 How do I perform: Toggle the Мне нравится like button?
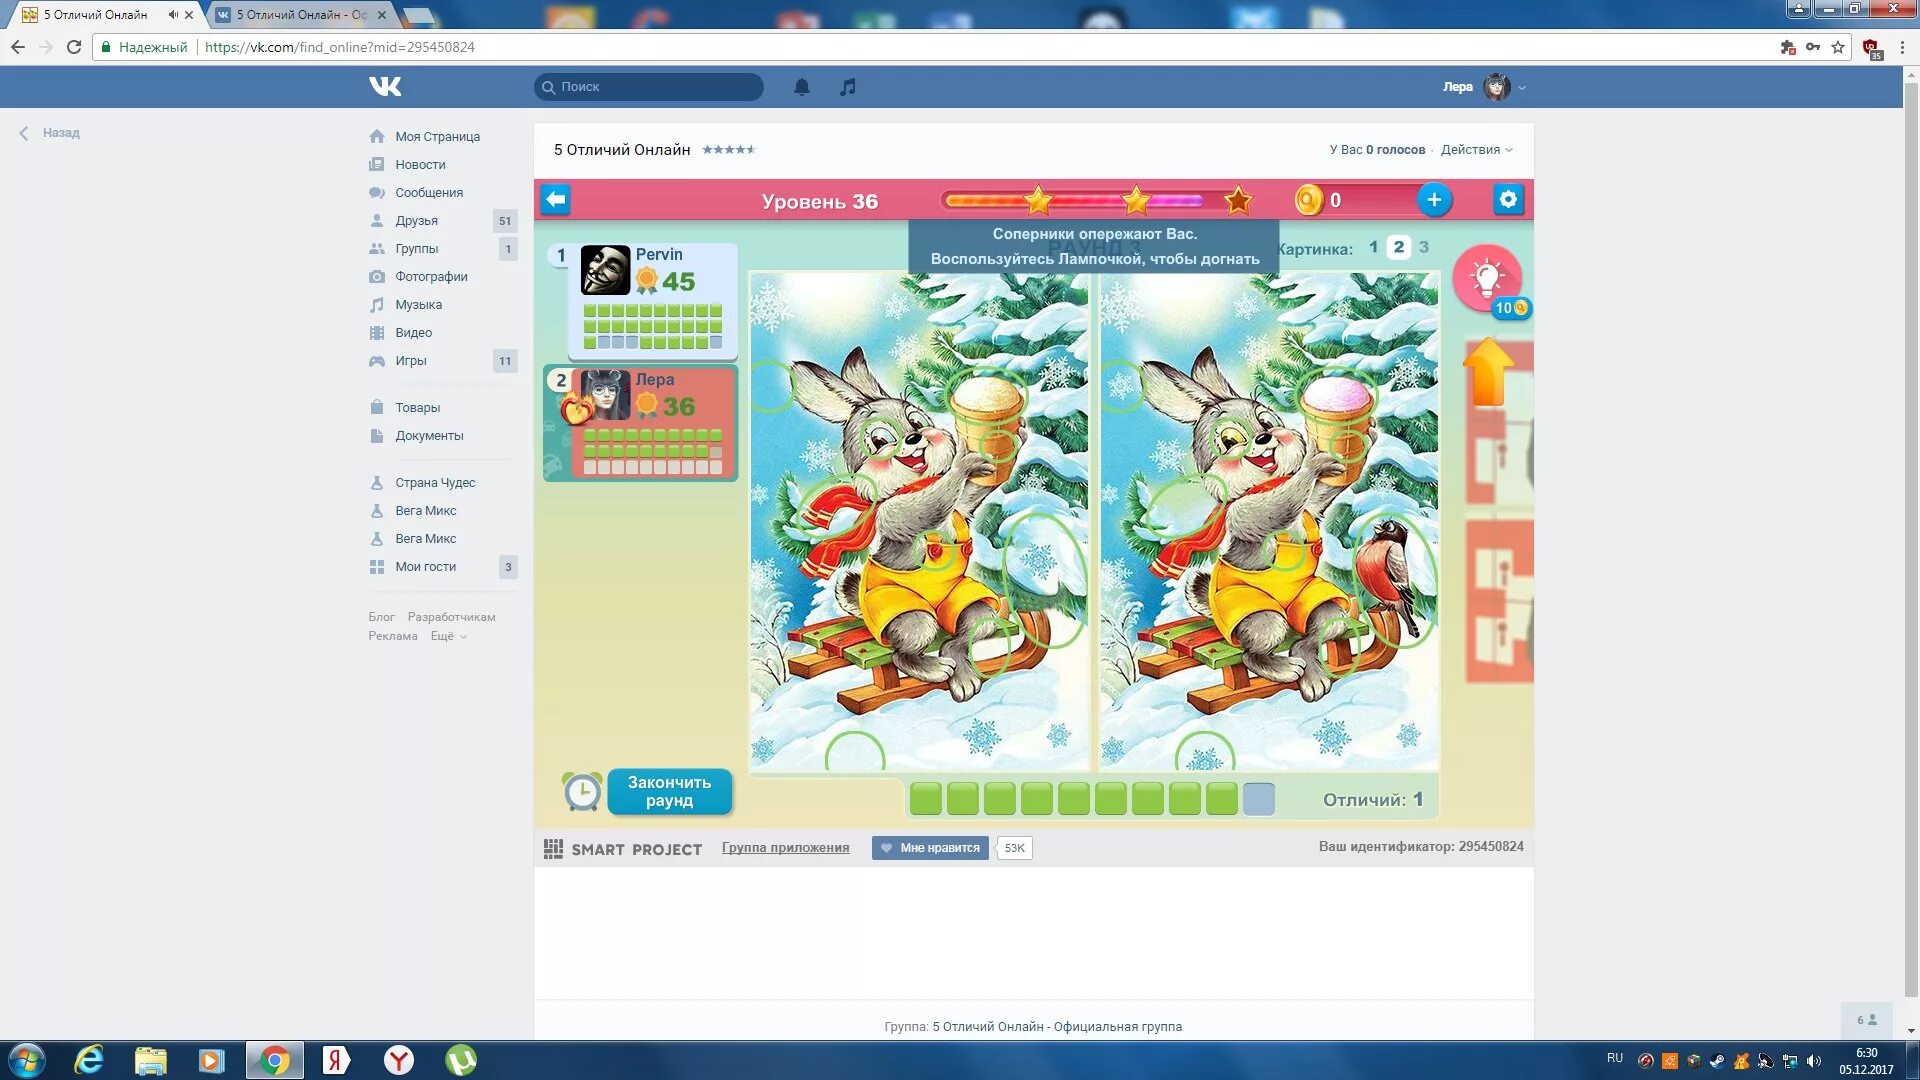930,848
